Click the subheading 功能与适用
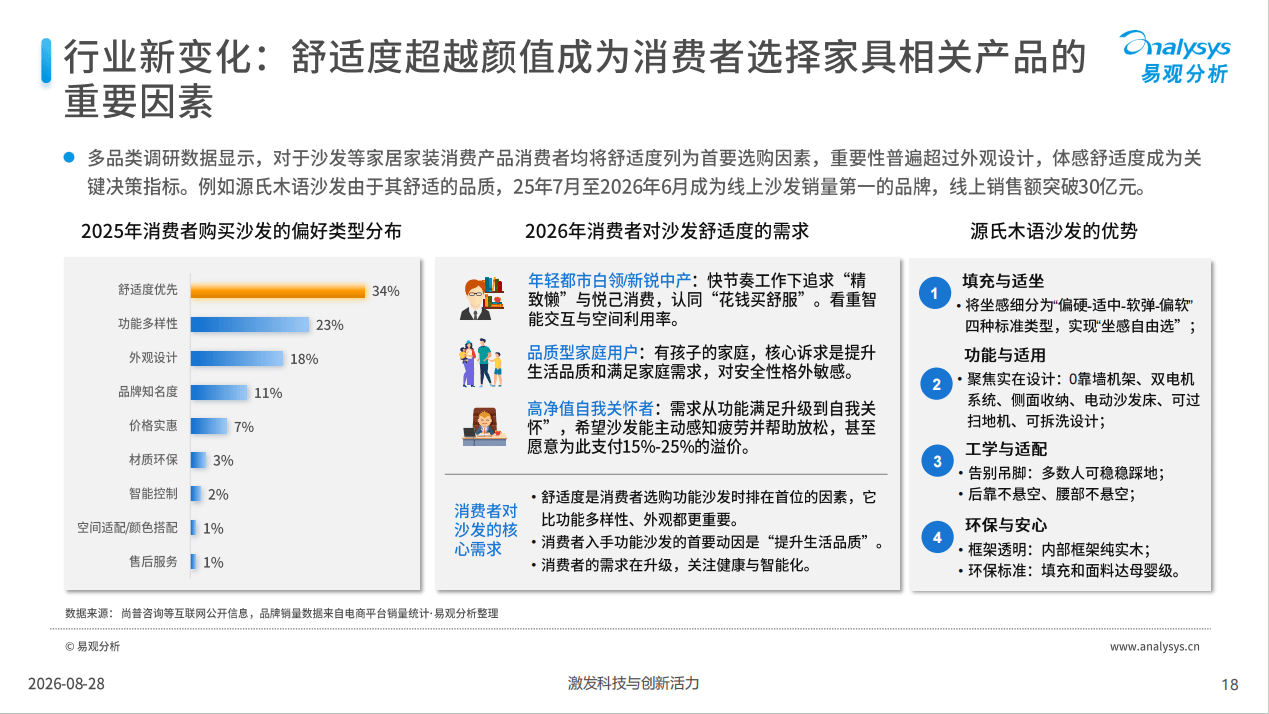This screenshot has width=1269, height=714. pyautogui.click(x=1005, y=355)
